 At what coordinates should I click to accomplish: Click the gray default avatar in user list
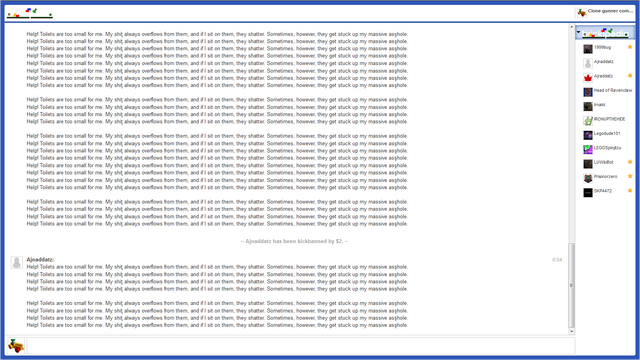pyautogui.click(x=588, y=63)
